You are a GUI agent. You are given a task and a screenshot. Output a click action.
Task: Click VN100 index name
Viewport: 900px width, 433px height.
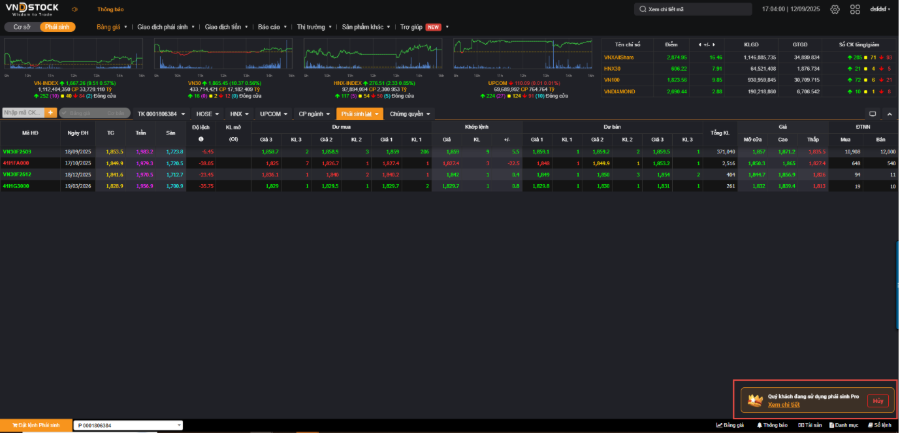pos(612,80)
